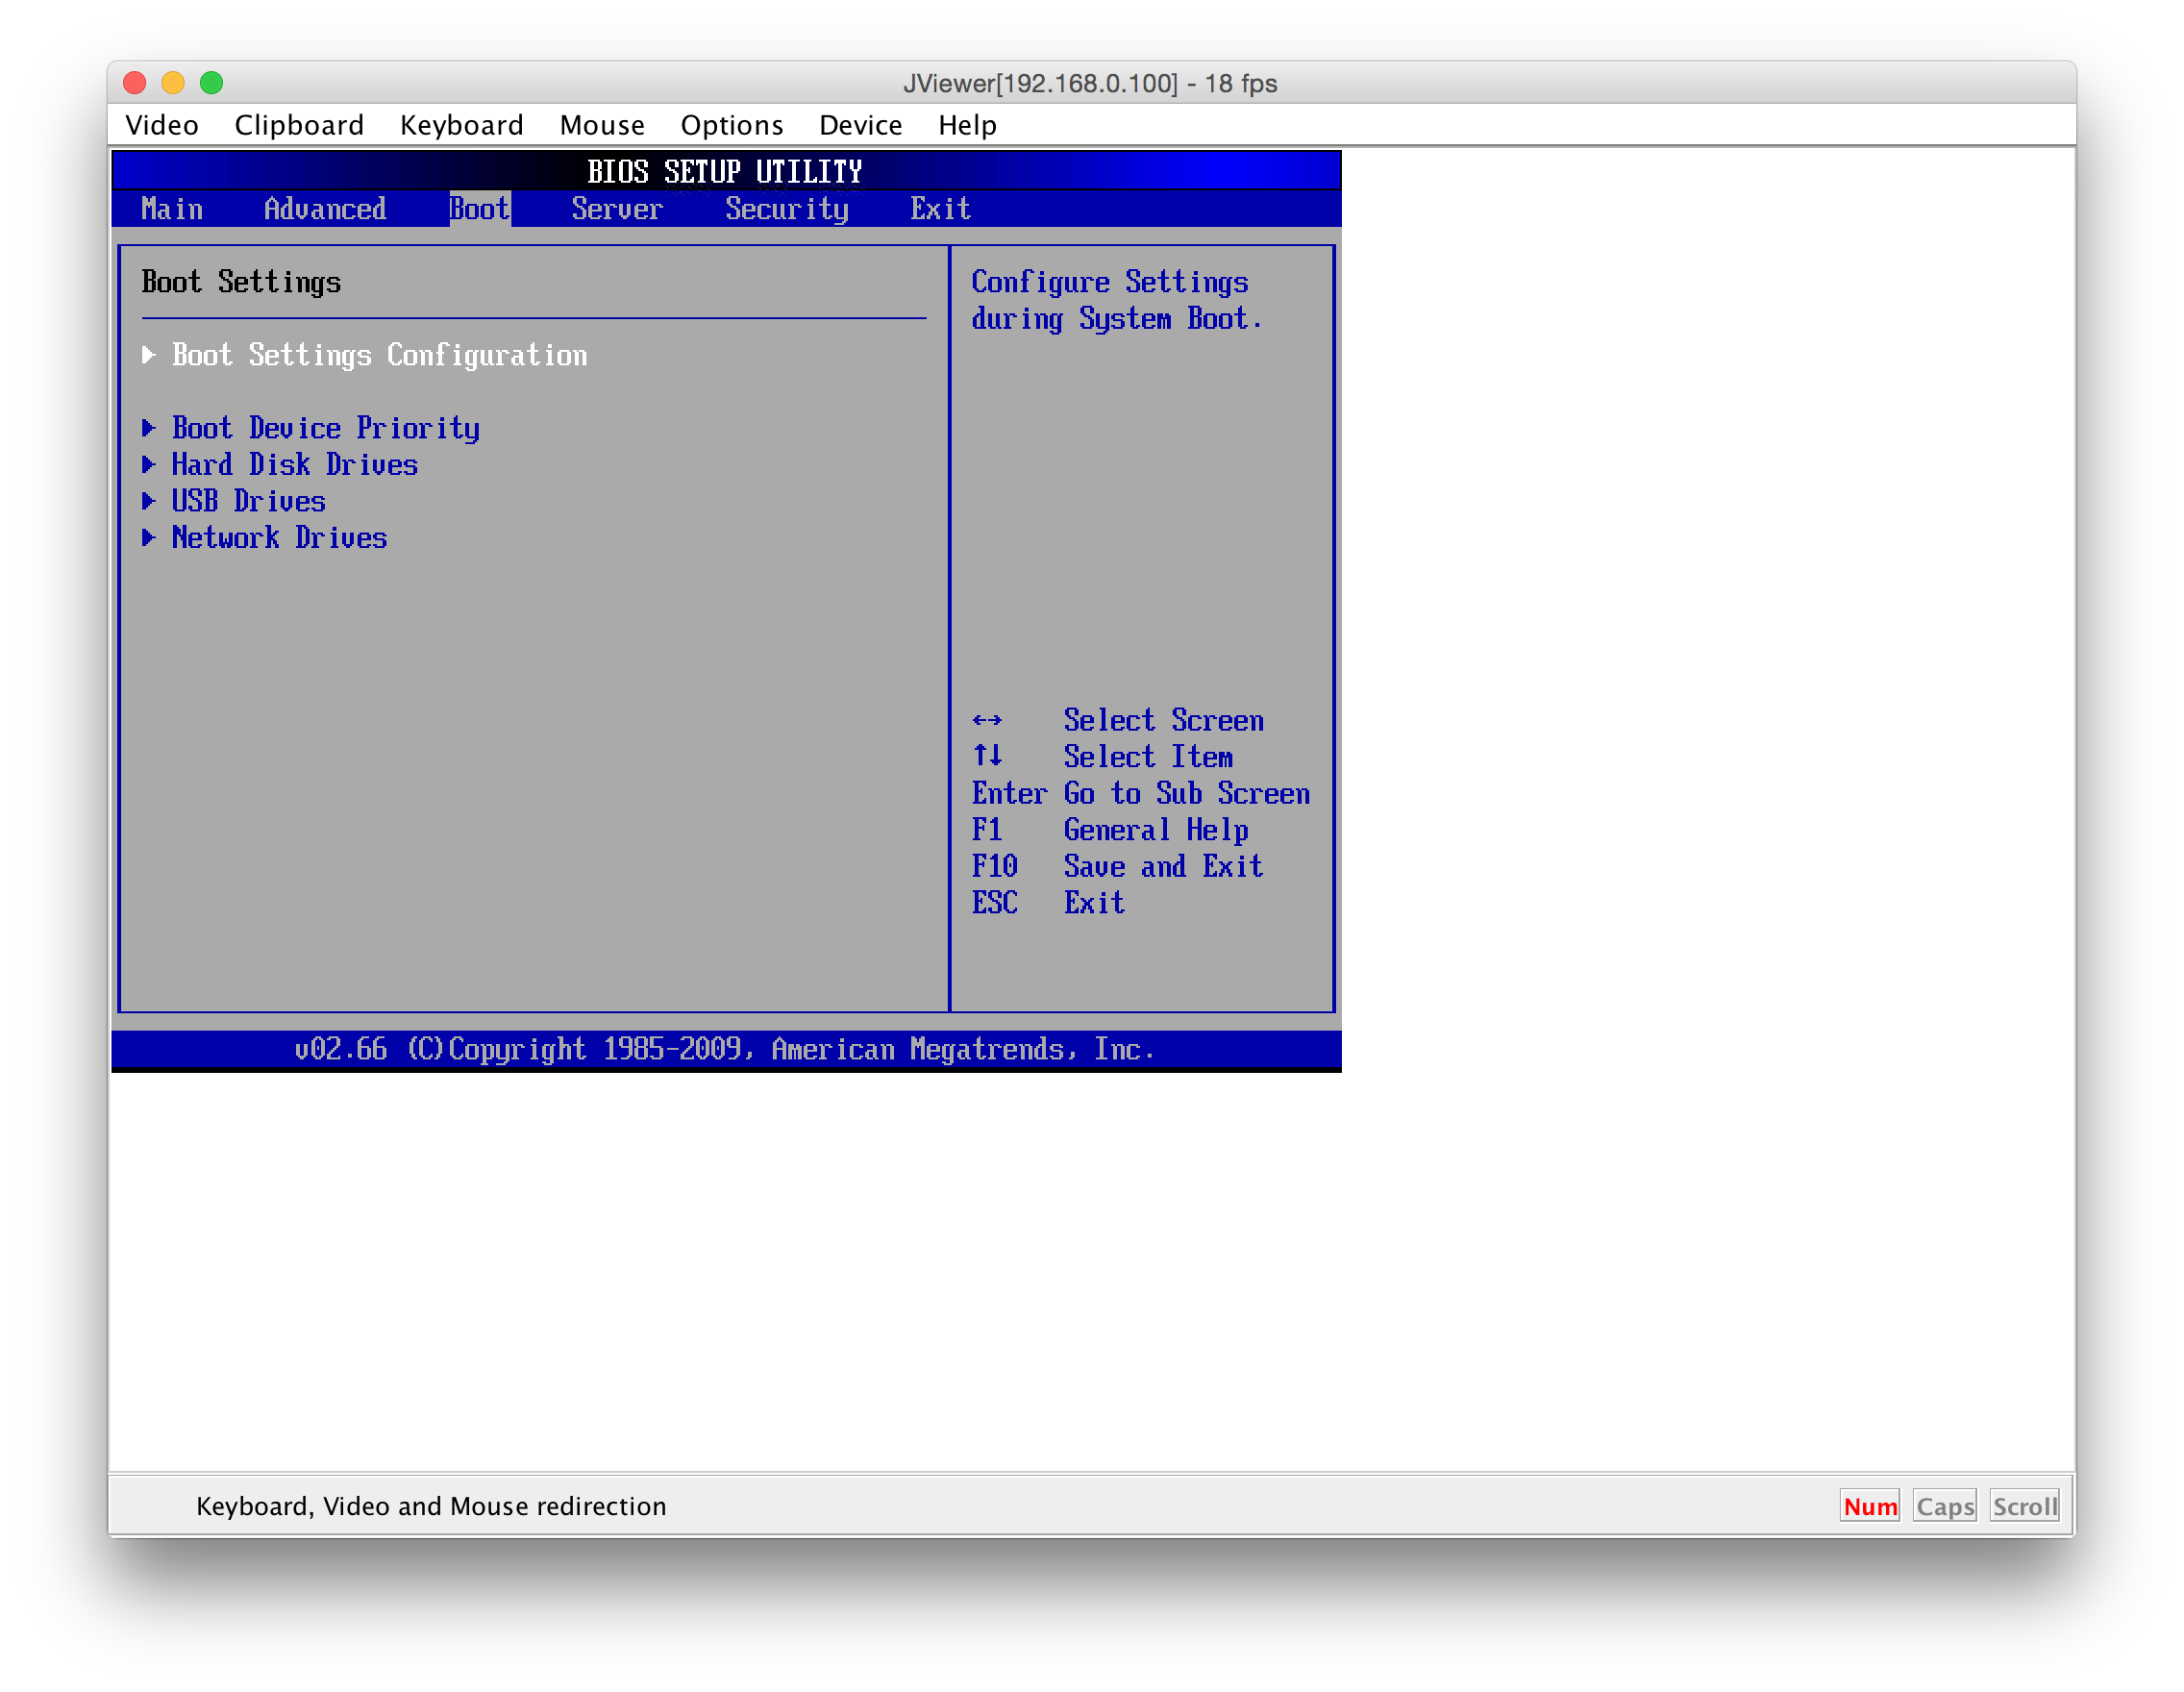The width and height of the screenshot is (2184, 1692).
Task: Click the 'Select Item' key hint
Action: [x=1148, y=757]
